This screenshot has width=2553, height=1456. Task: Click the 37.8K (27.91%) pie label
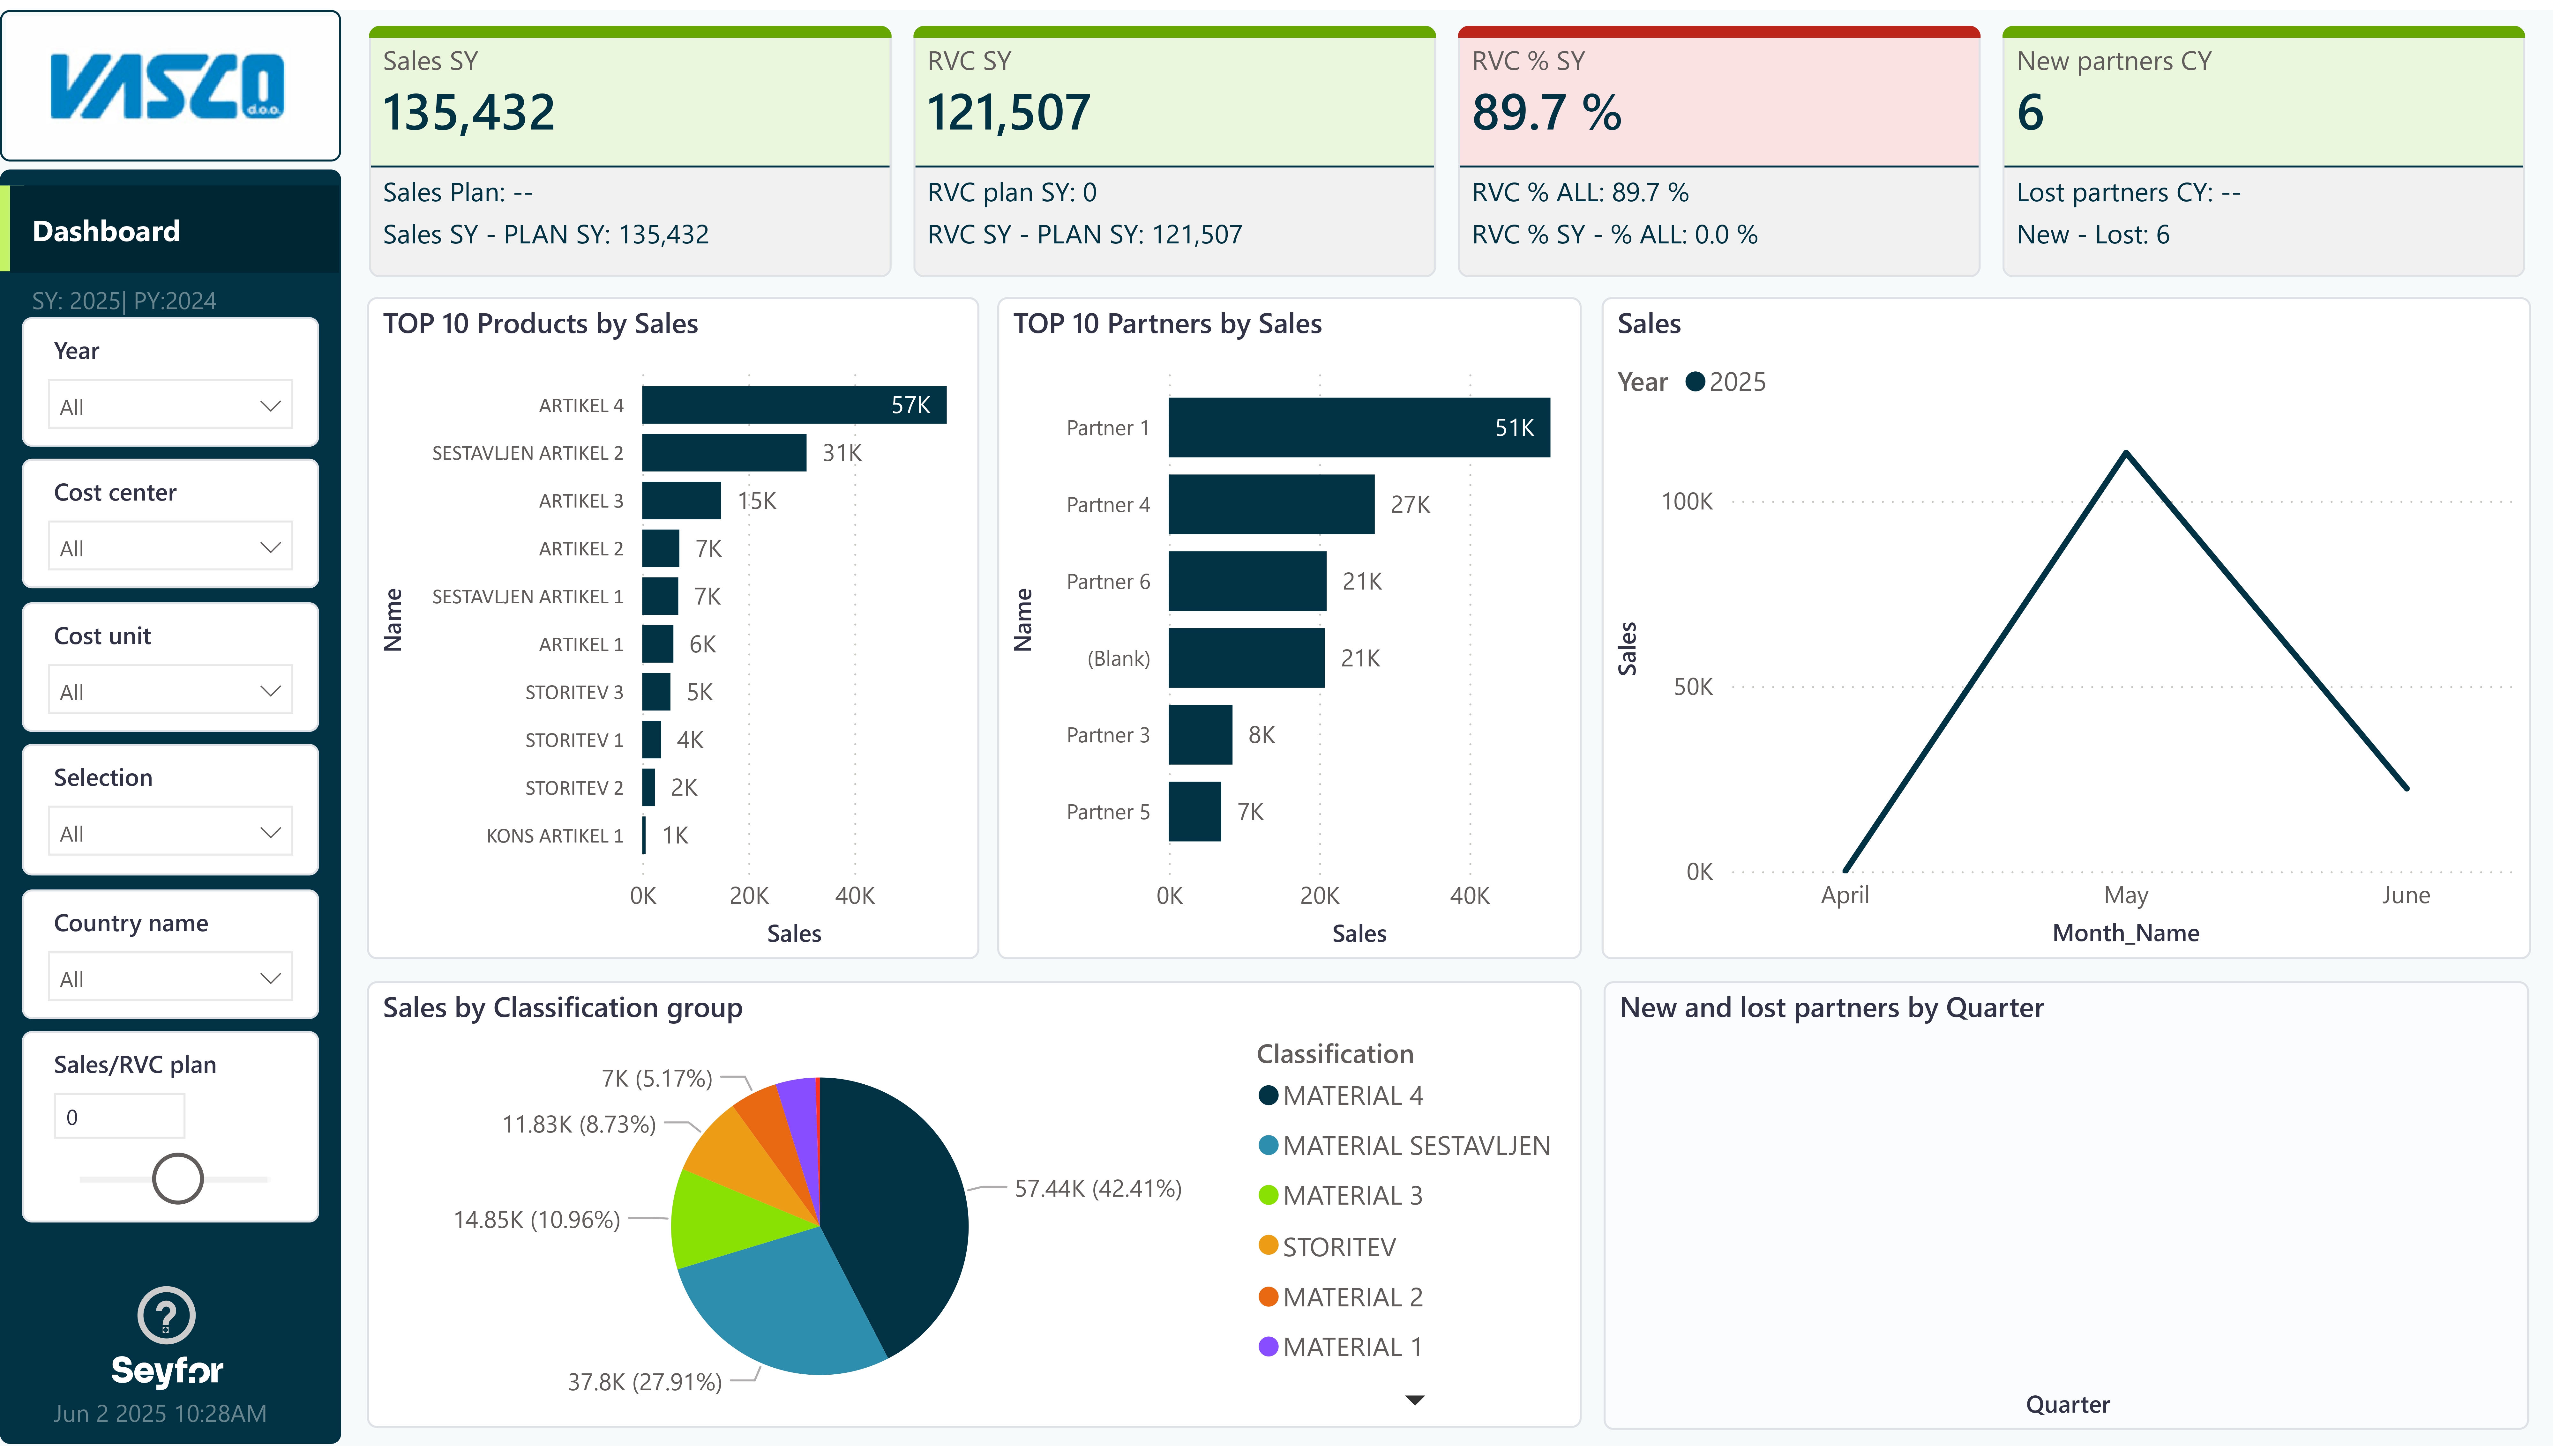point(645,1382)
